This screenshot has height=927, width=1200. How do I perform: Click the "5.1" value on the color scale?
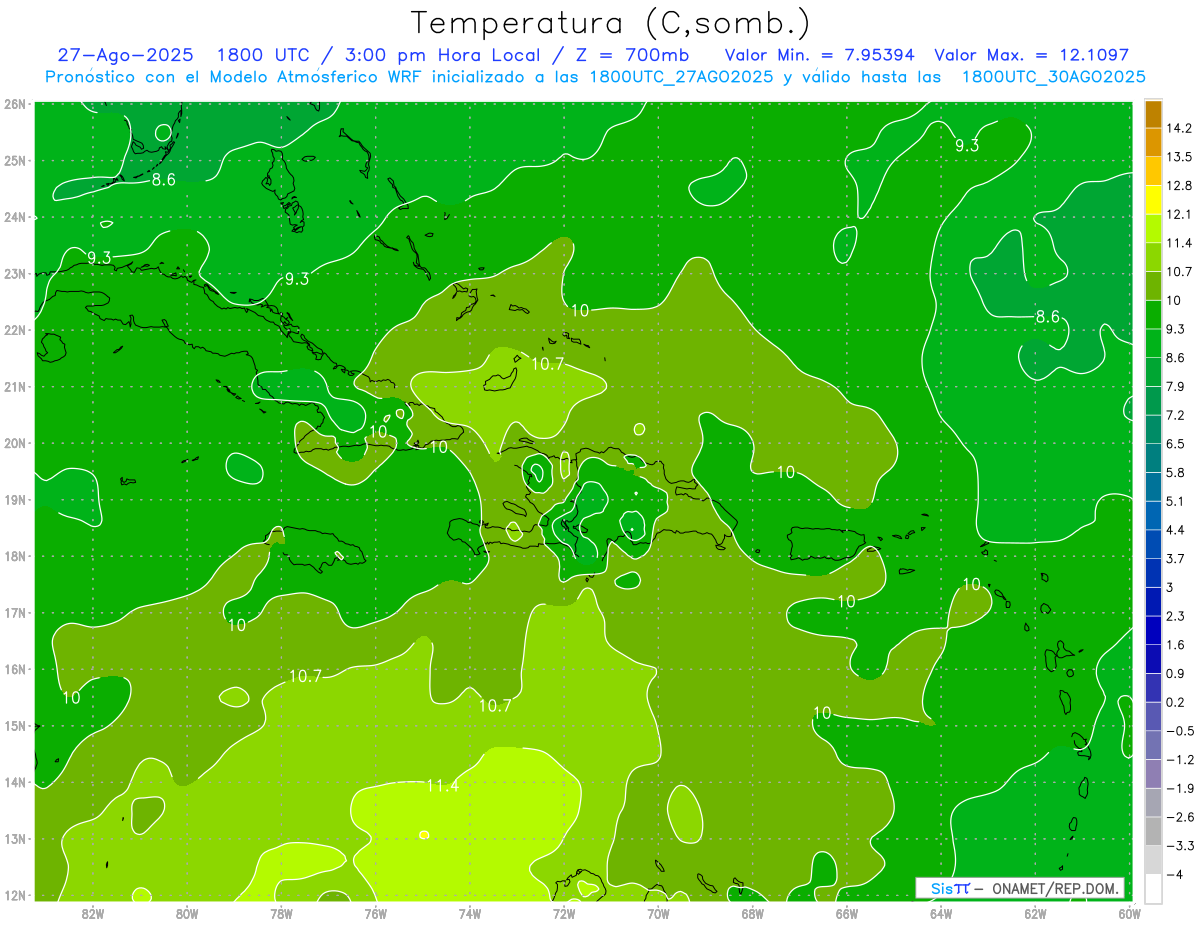(x=1176, y=501)
